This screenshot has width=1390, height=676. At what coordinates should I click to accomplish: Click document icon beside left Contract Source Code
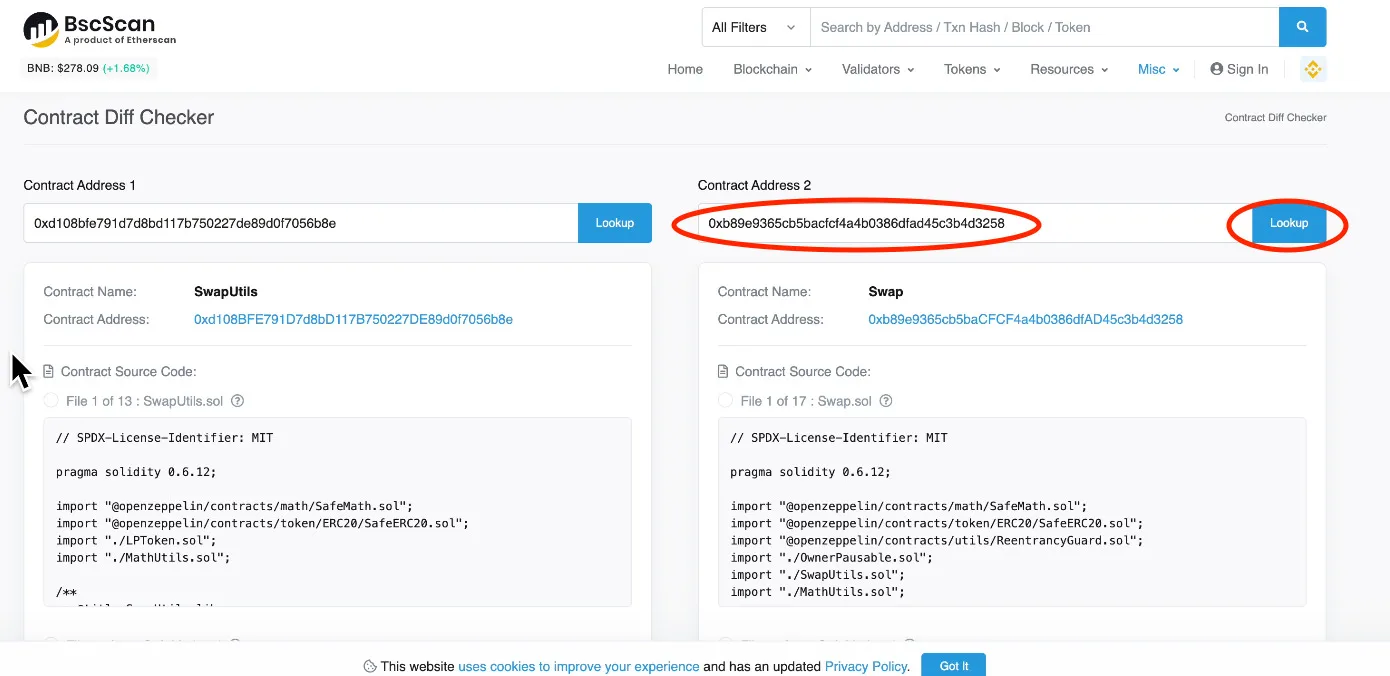point(49,371)
